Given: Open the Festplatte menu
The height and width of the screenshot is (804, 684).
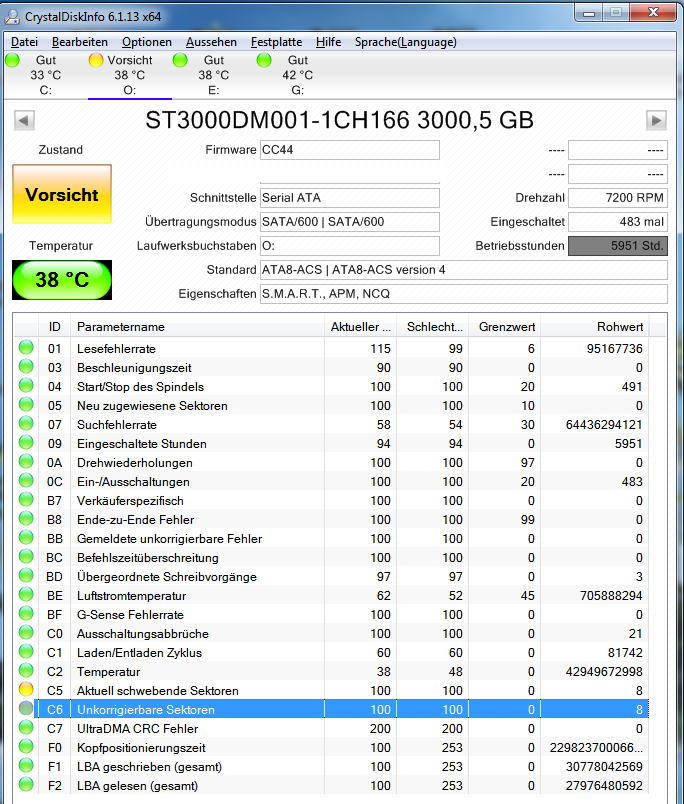Looking at the screenshot, I should pyautogui.click(x=276, y=42).
